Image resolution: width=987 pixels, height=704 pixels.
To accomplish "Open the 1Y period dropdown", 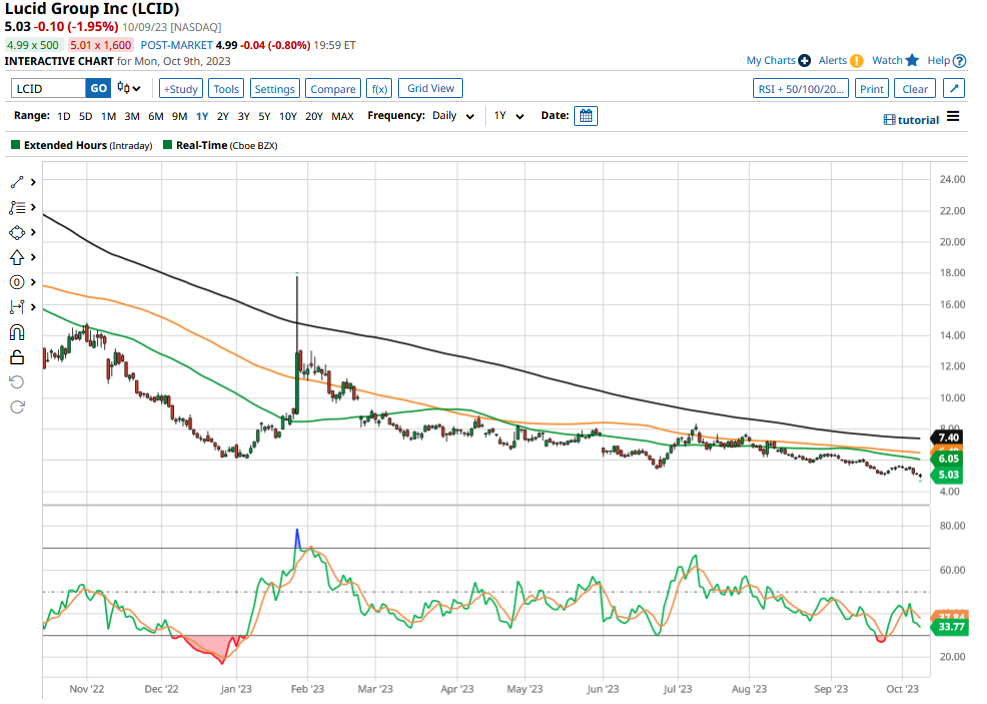I will point(508,116).
